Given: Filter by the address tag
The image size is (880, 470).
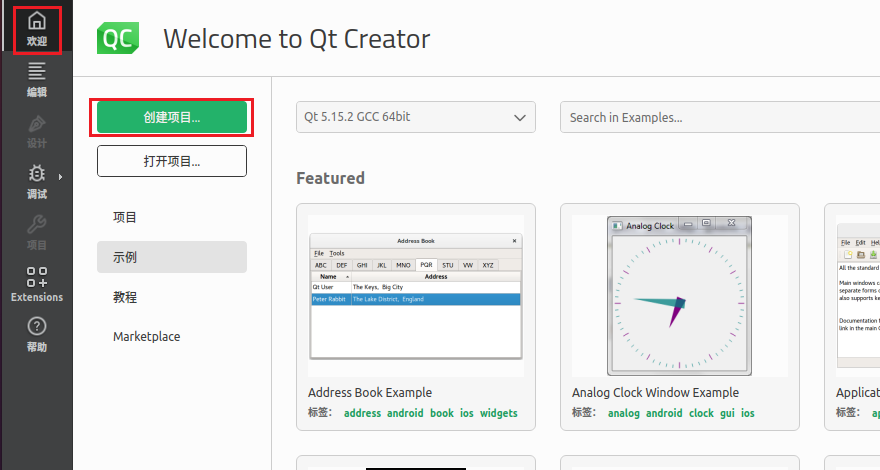Looking at the screenshot, I should (363, 413).
